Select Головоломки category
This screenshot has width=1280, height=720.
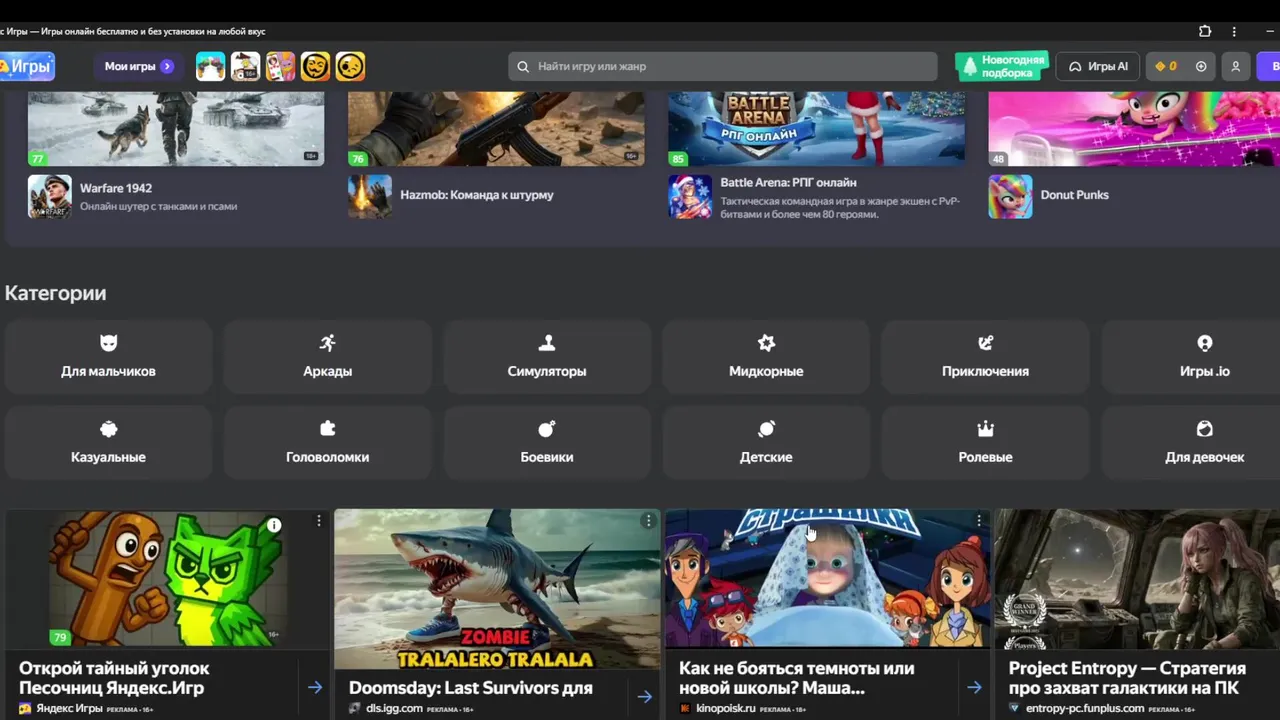click(327, 442)
